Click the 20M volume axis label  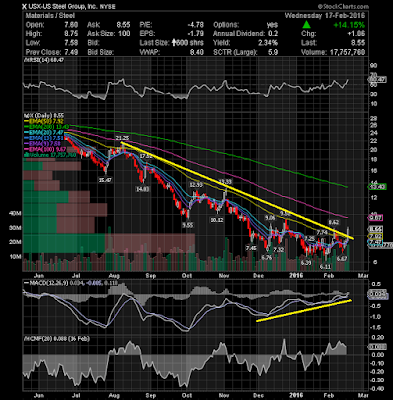[15, 242]
